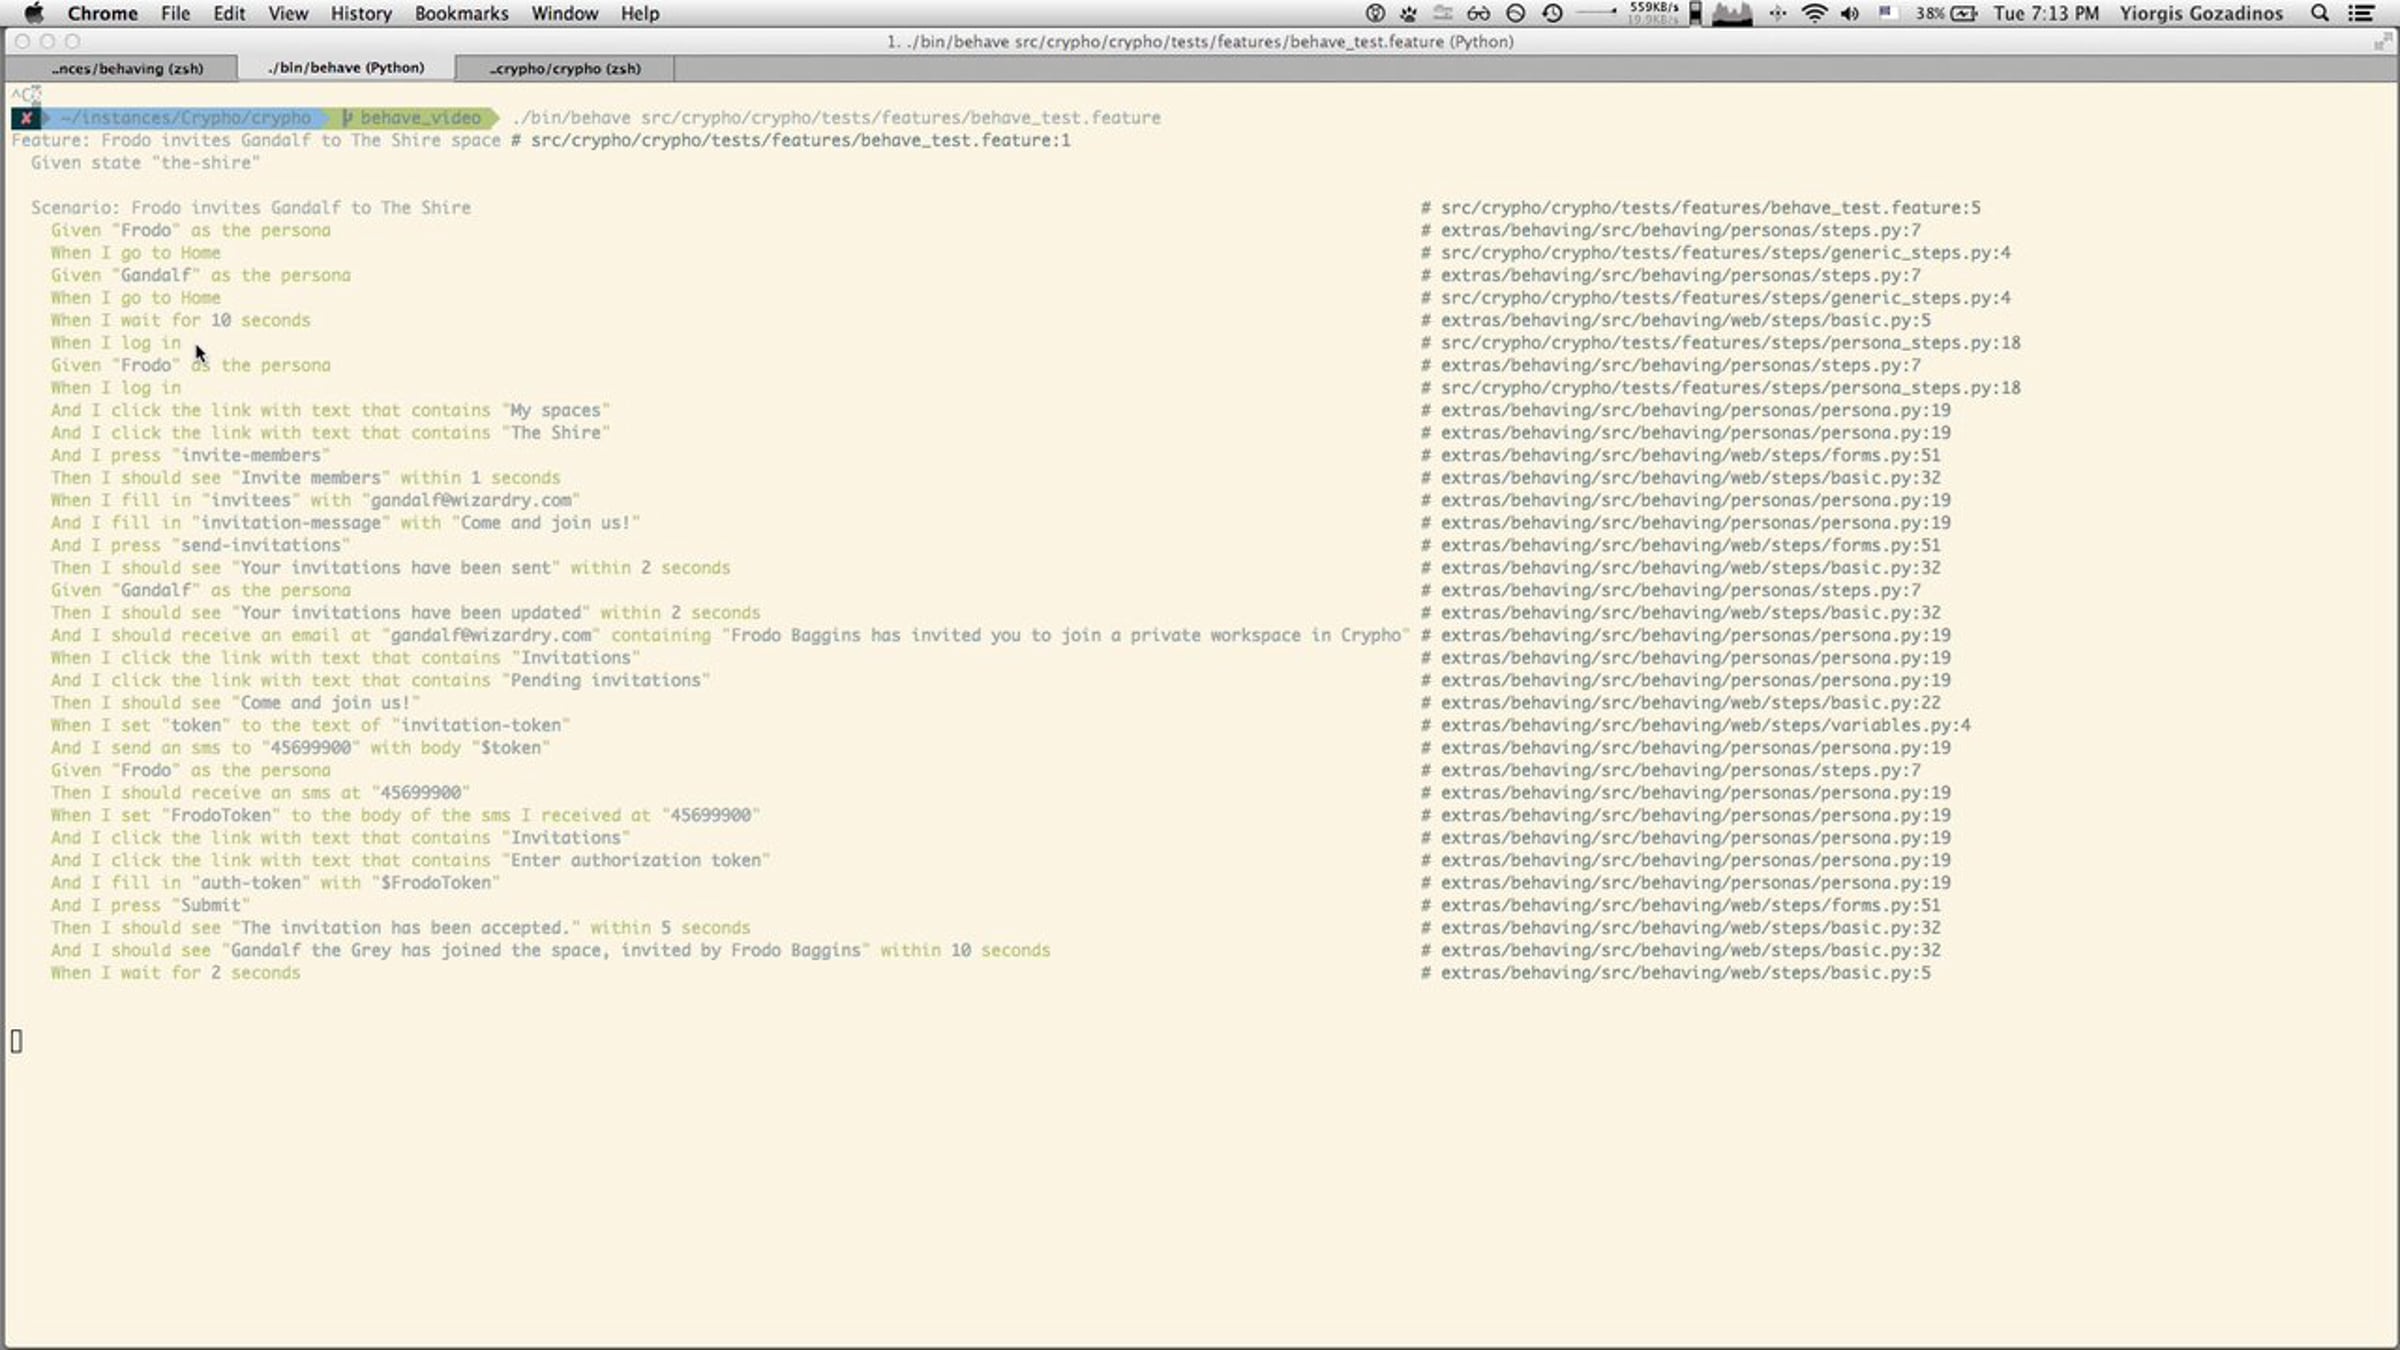Open Notification Center list icon
Image resolution: width=2400 pixels, height=1350 pixels.
[x=2361, y=13]
